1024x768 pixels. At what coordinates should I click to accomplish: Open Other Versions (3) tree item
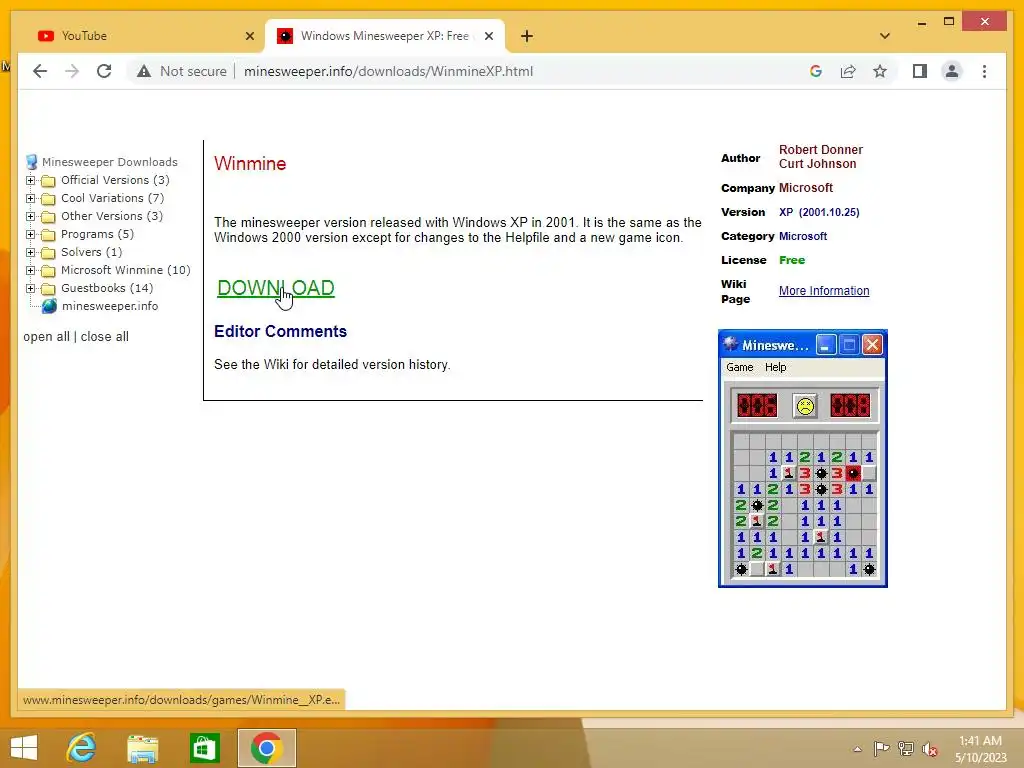click(x=112, y=216)
